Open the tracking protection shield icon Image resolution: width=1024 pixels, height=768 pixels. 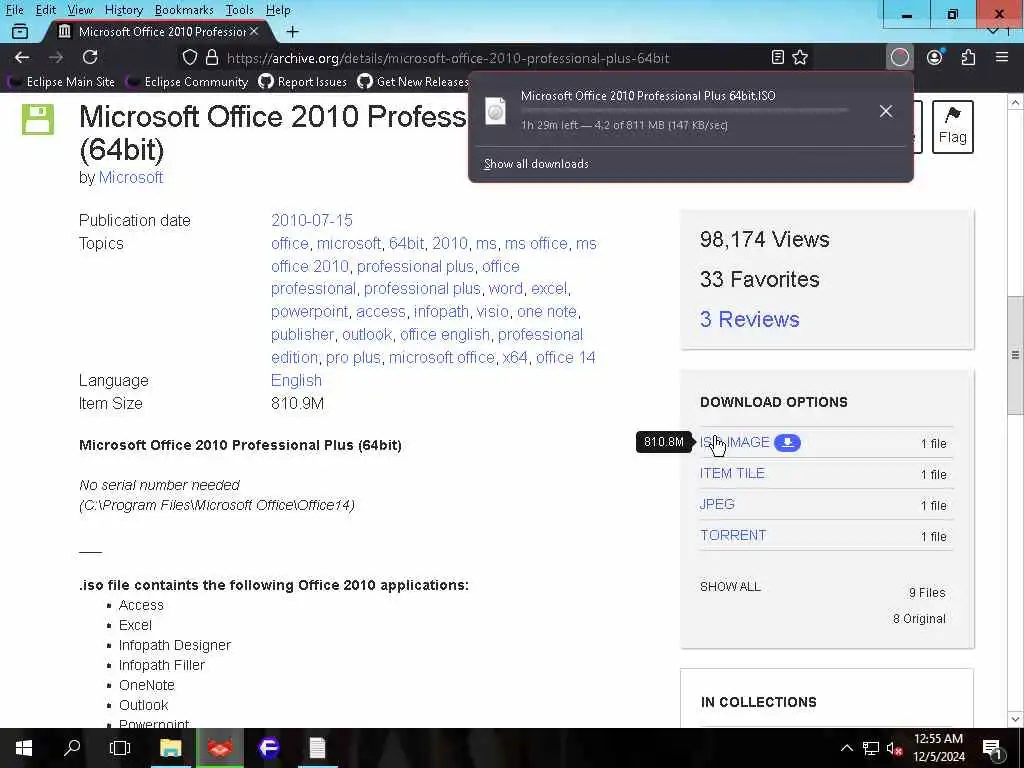point(189,57)
